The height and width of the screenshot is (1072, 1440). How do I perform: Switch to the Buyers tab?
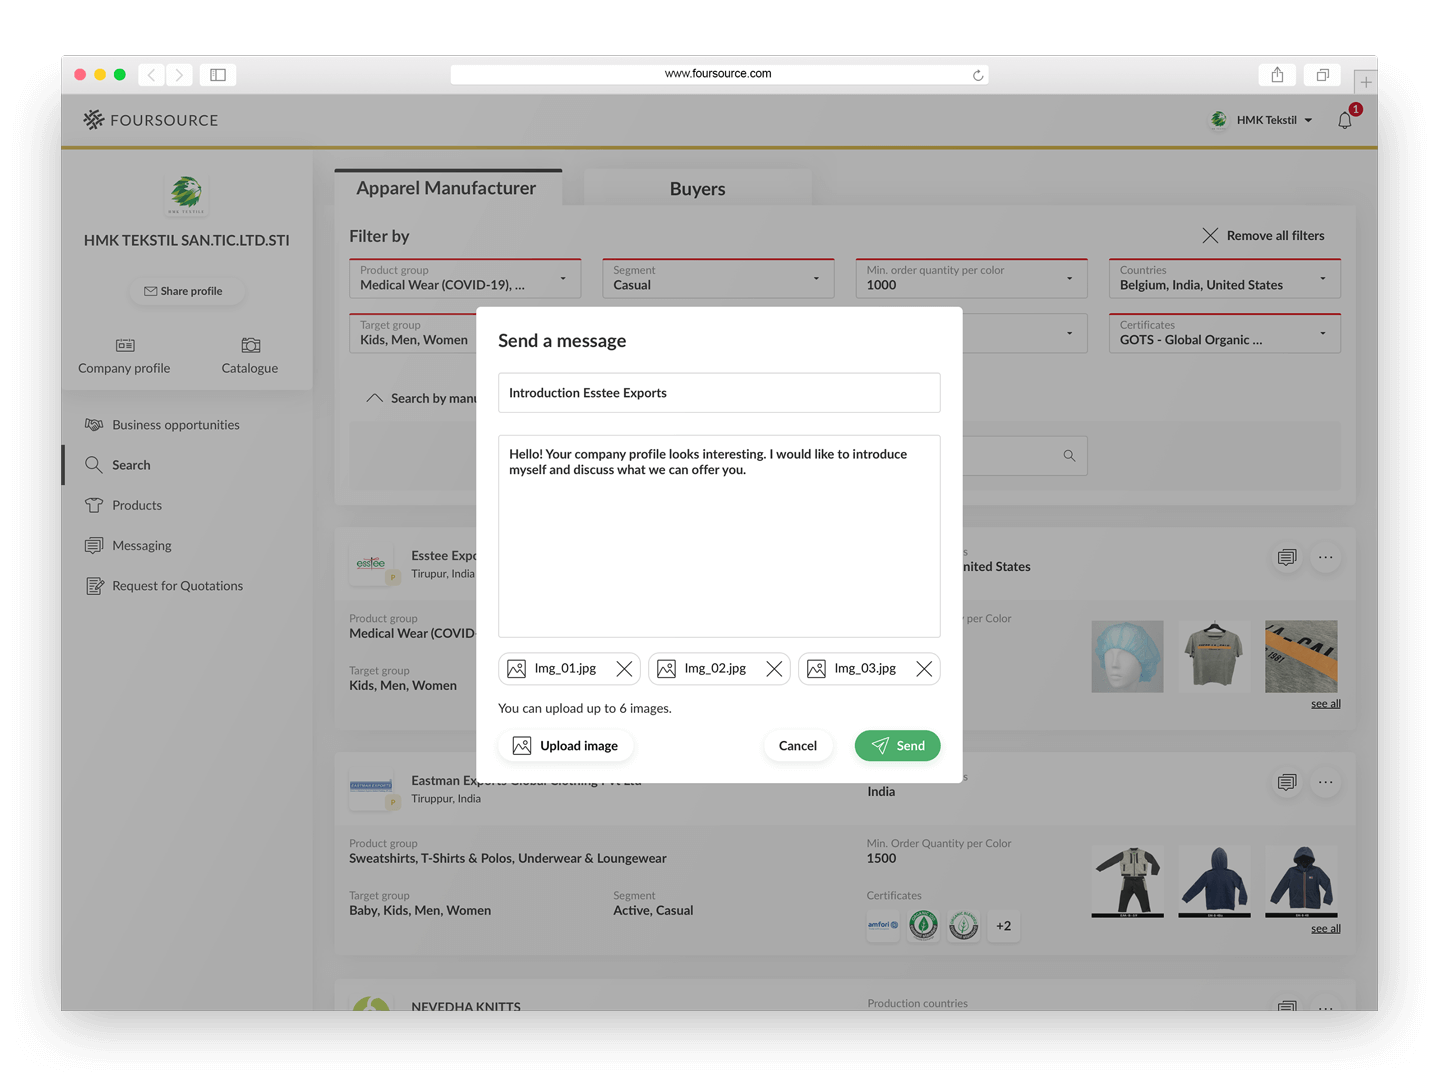(x=697, y=189)
